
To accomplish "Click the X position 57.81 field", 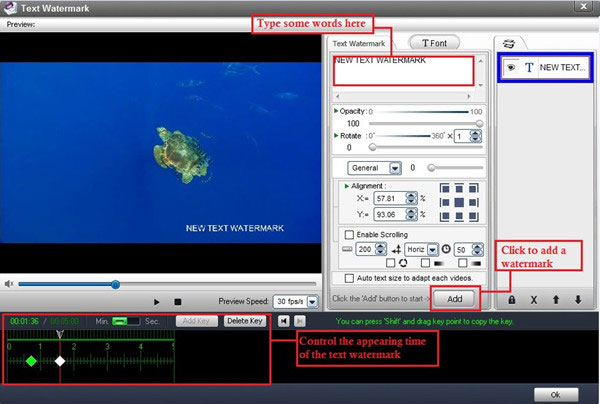I will 390,198.
